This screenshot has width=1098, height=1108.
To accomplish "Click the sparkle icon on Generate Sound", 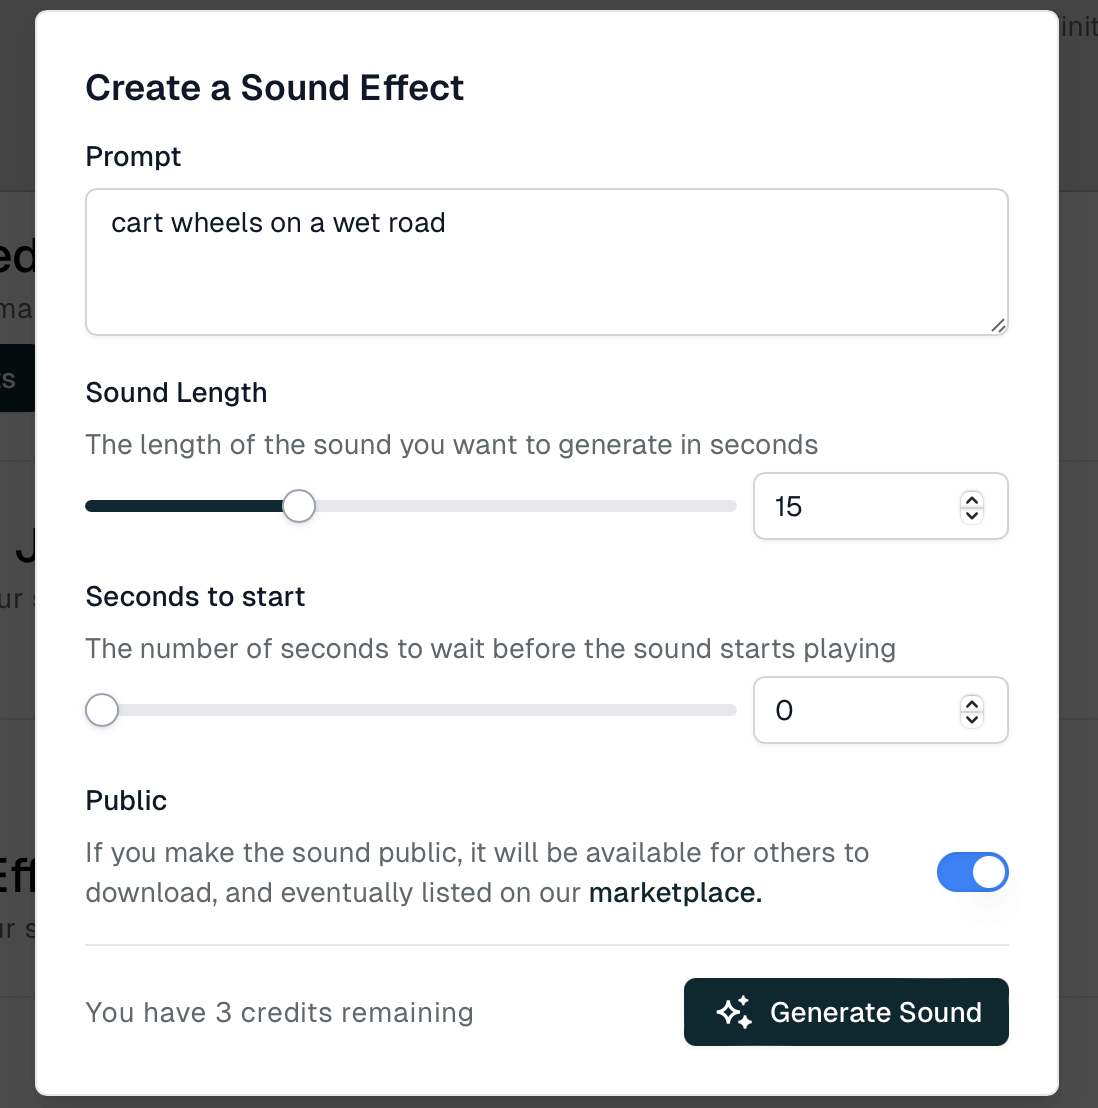I will tap(734, 1012).
